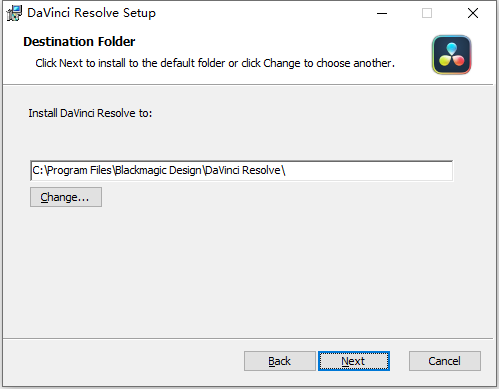Cancel the DaVinci Resolve installation

445,361
